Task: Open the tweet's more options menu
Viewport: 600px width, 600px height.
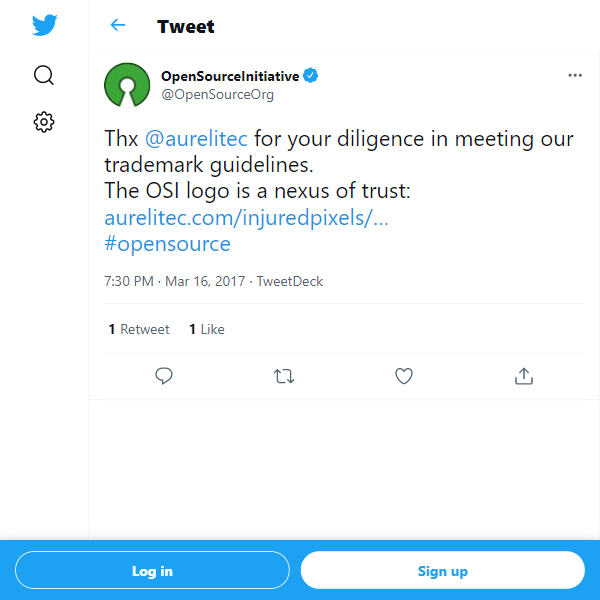Action: (575, 75)
